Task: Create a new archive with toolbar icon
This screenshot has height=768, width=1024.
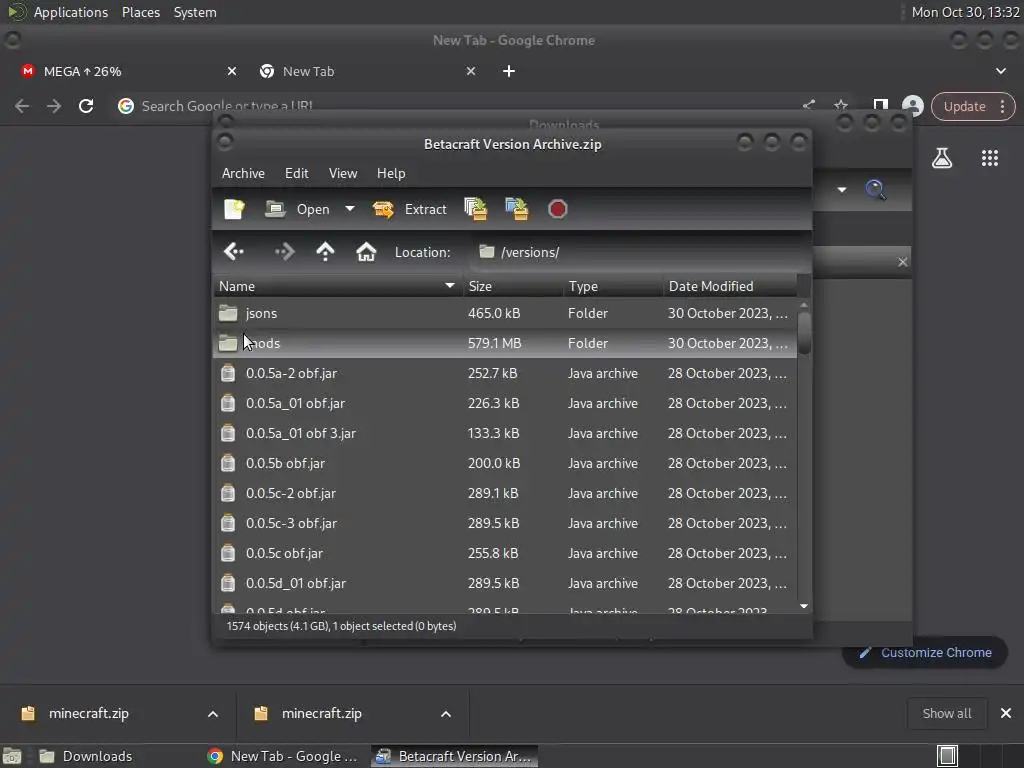Action: coord(234,209)
